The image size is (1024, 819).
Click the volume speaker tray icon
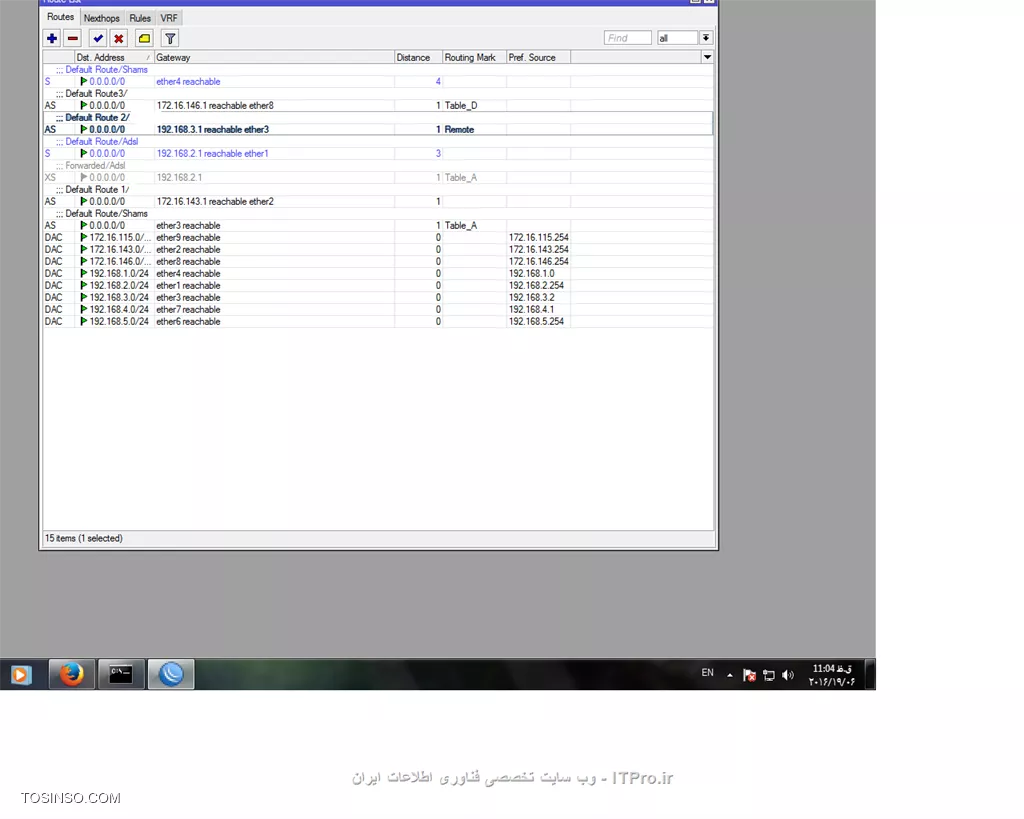788,675
